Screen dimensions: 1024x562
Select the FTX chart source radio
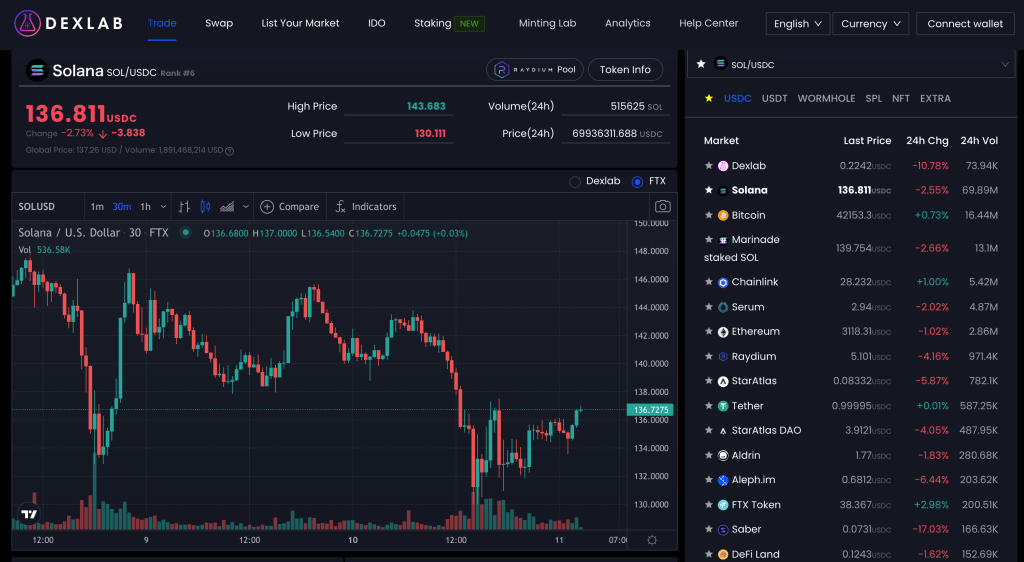coord(638,182)
